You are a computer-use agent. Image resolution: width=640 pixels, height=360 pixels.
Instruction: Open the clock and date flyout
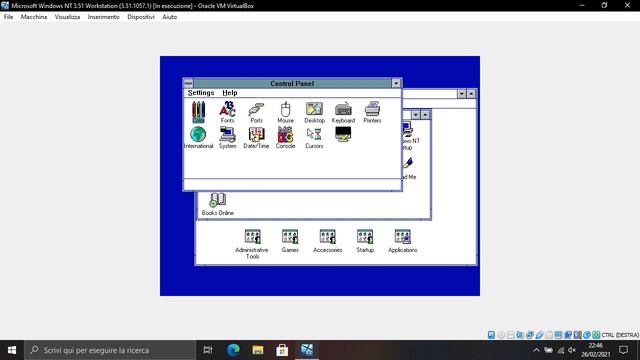pos(596,350)
